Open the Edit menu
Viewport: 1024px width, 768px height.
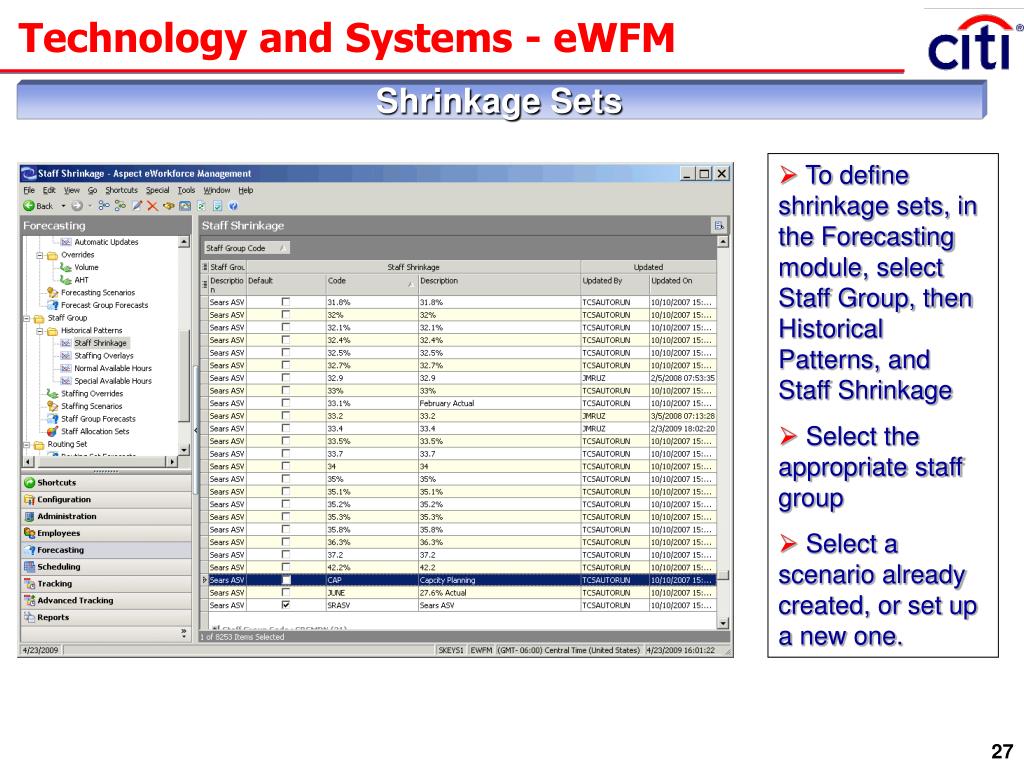[x=50, y=191]
